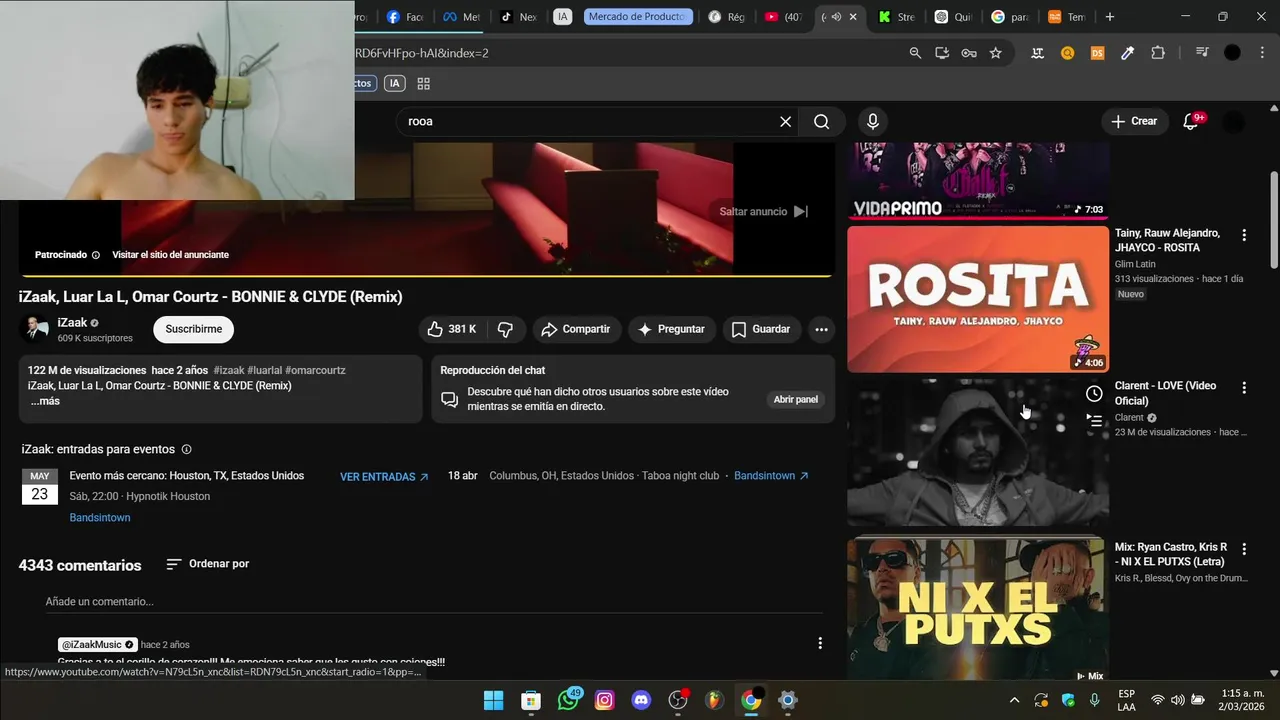The width and height of the screenshot is (1280, 720).
Task: Add Clarent LOVE to watch later clock
Action: [1095, 394]
